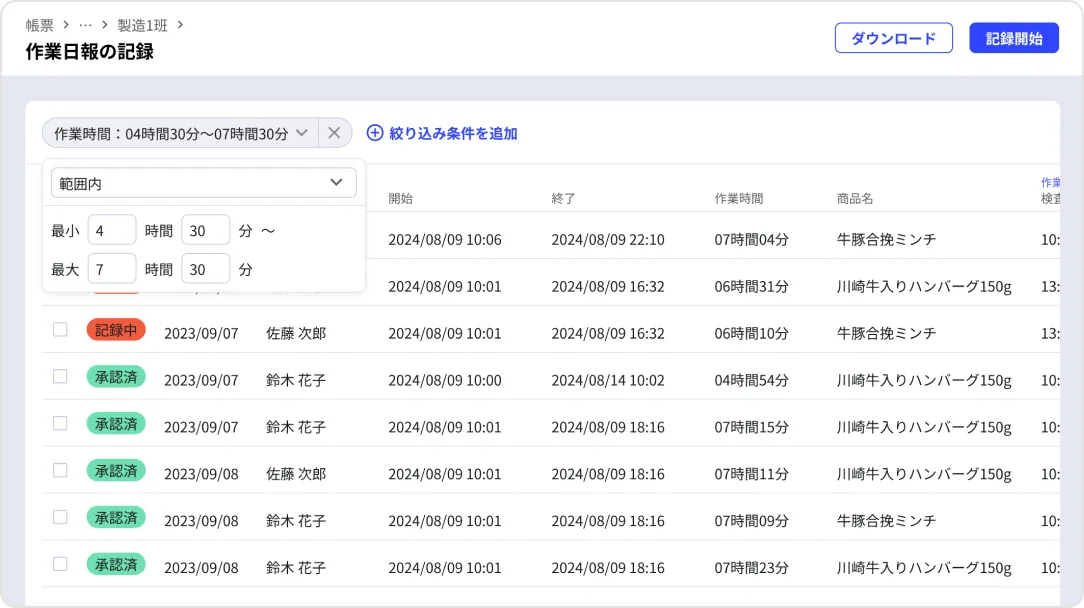Click the 記録中 status badge for 佐藤 次郎
This screenshot has height=608, width=1084.
pyautogui.click(x=116, y=330)
